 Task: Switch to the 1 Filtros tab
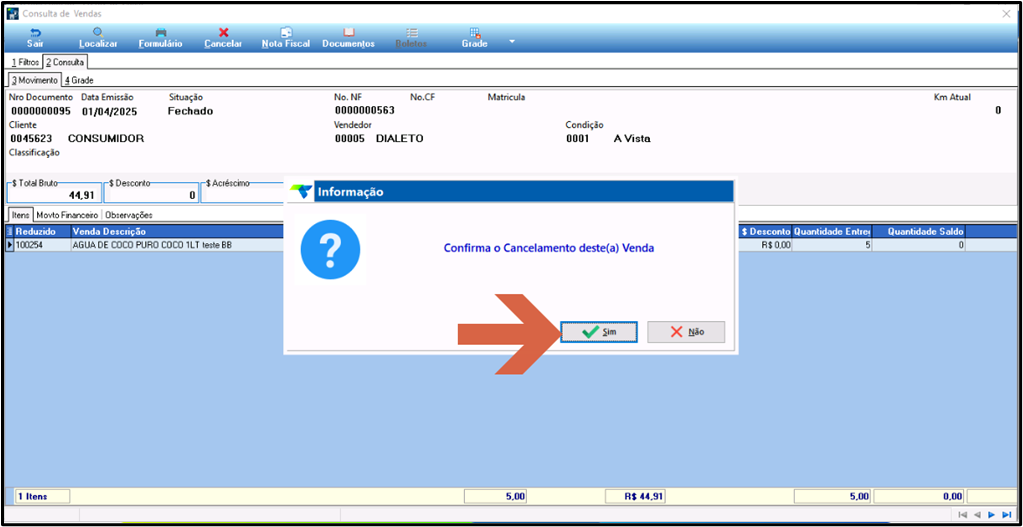pos(25,63)
